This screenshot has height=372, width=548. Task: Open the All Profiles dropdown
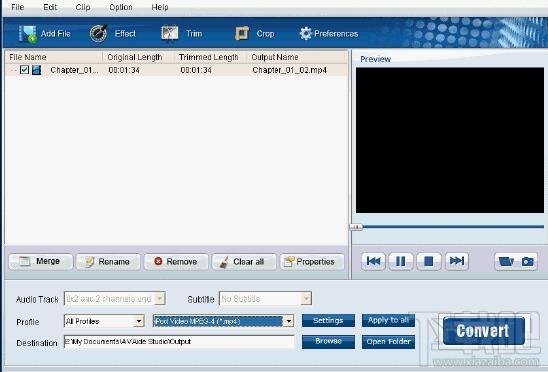[139, 321]
